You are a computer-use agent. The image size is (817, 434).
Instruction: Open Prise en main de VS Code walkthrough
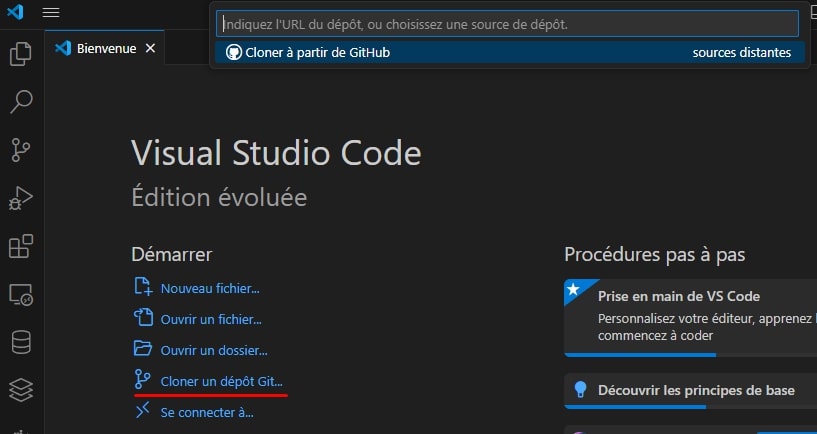690,318
